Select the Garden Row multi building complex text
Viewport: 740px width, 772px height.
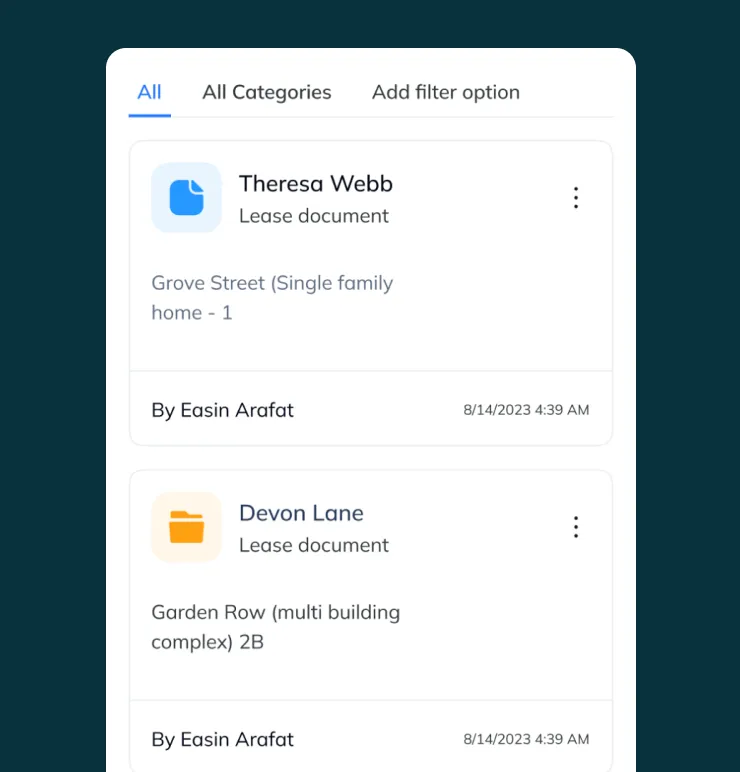[275, 627]
